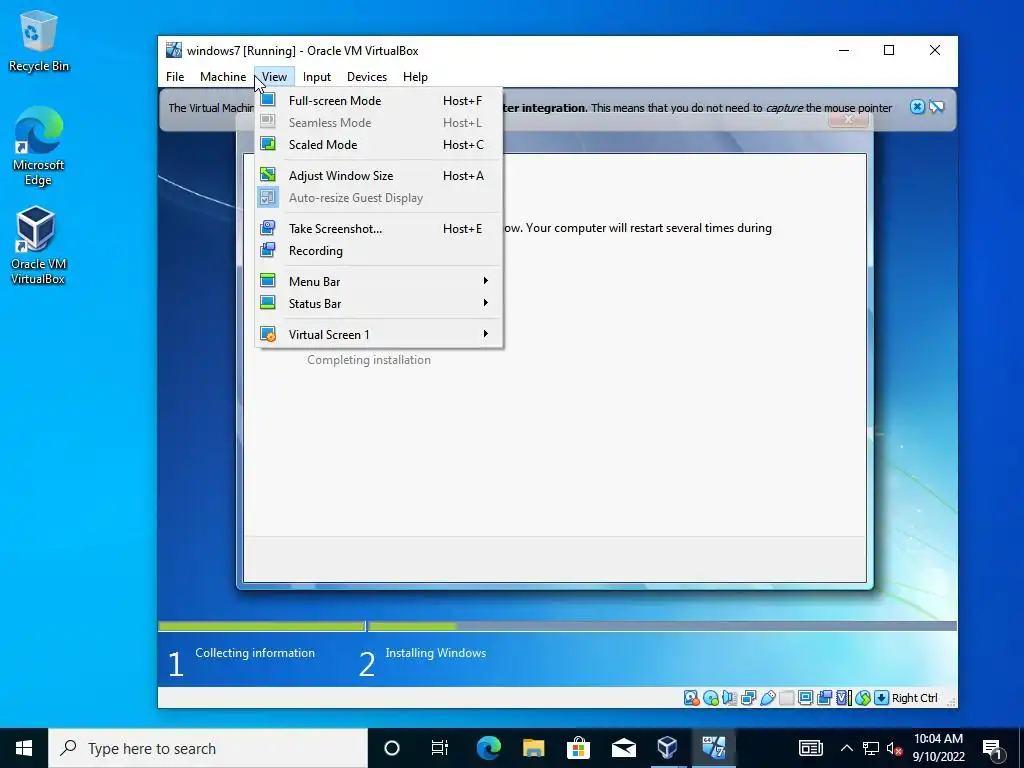Expand the Status Bar submenu arrow
1024x768 pixels.
point(485,303)
